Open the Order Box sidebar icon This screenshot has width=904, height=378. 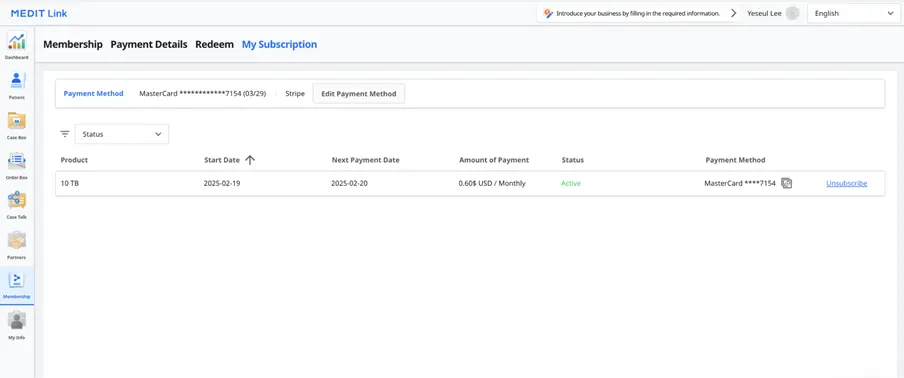click(x=17, y=161)
